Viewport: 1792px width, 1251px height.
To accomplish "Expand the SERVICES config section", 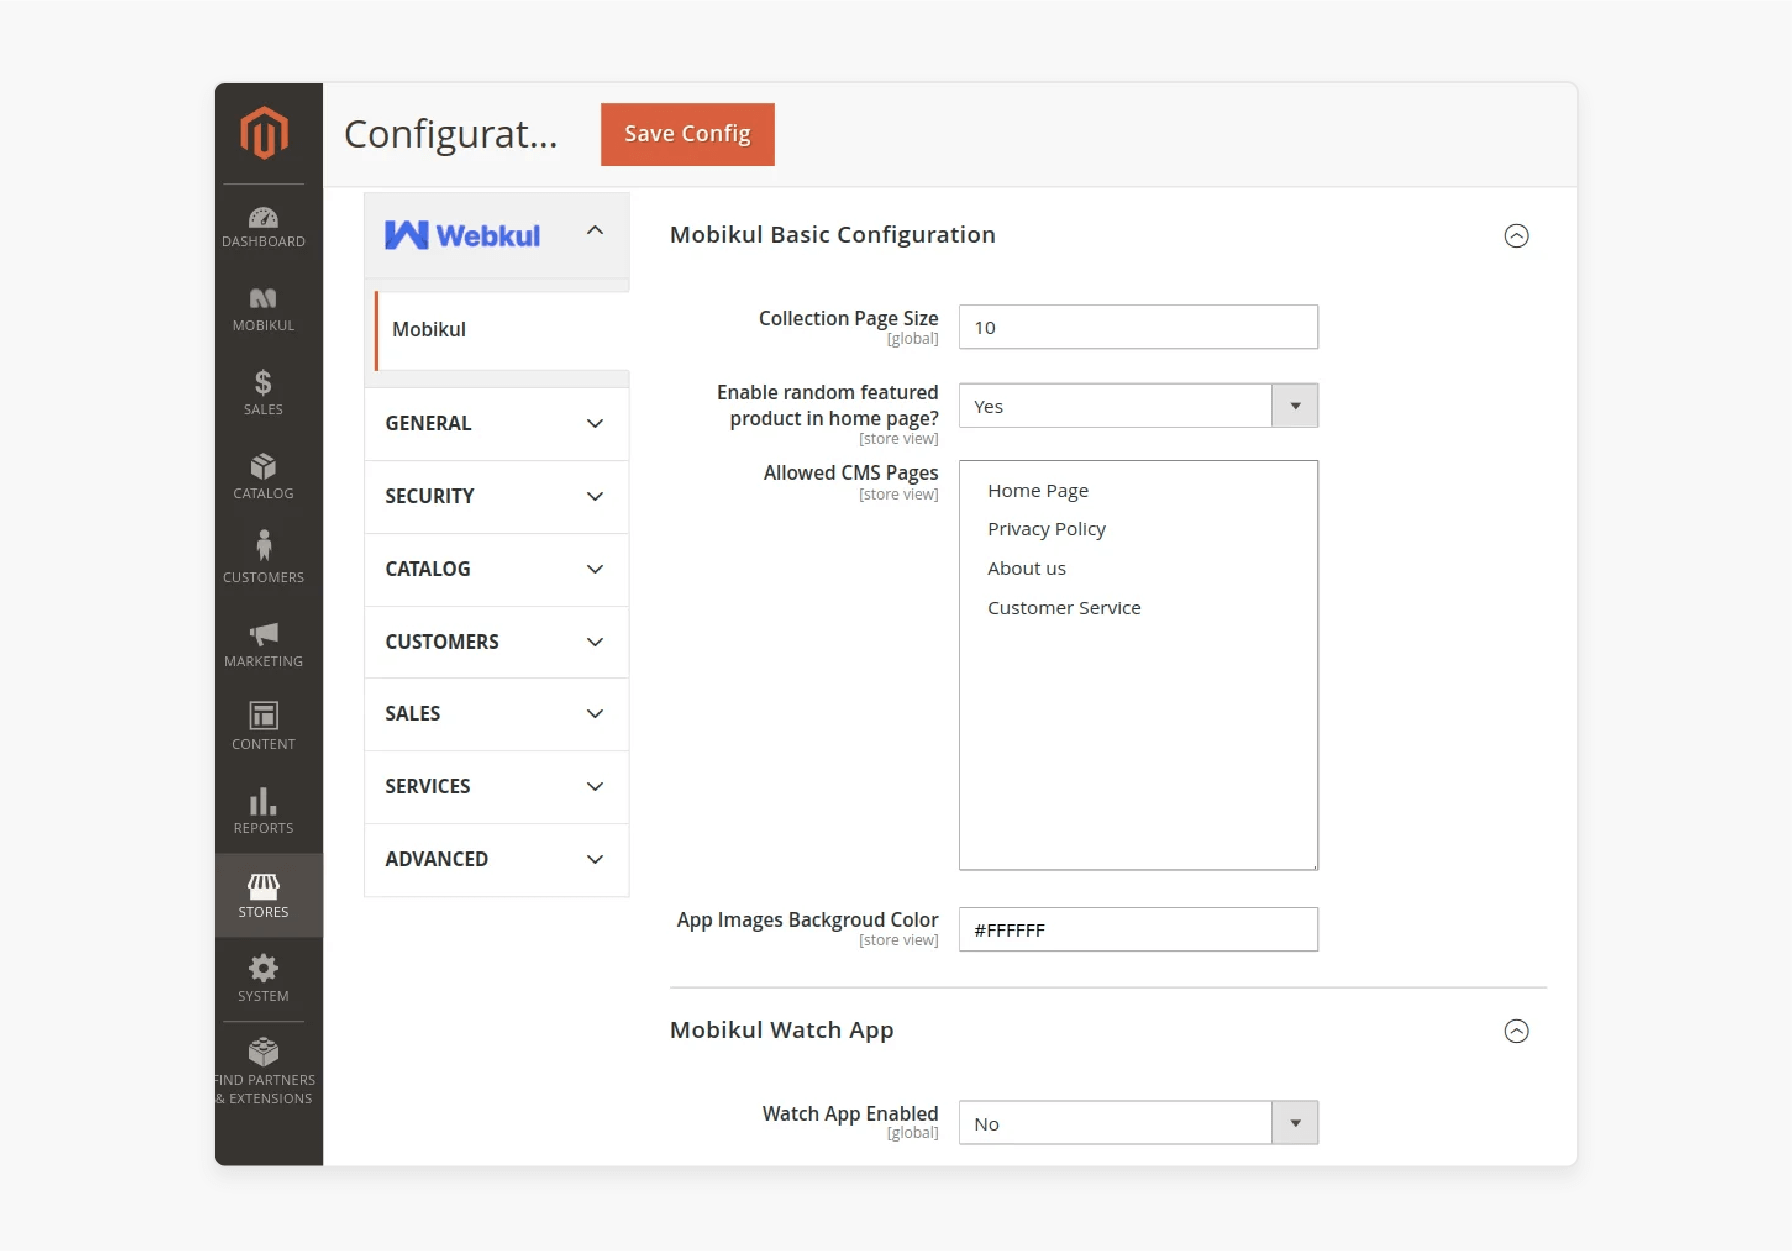I will [x=496, y=787].
